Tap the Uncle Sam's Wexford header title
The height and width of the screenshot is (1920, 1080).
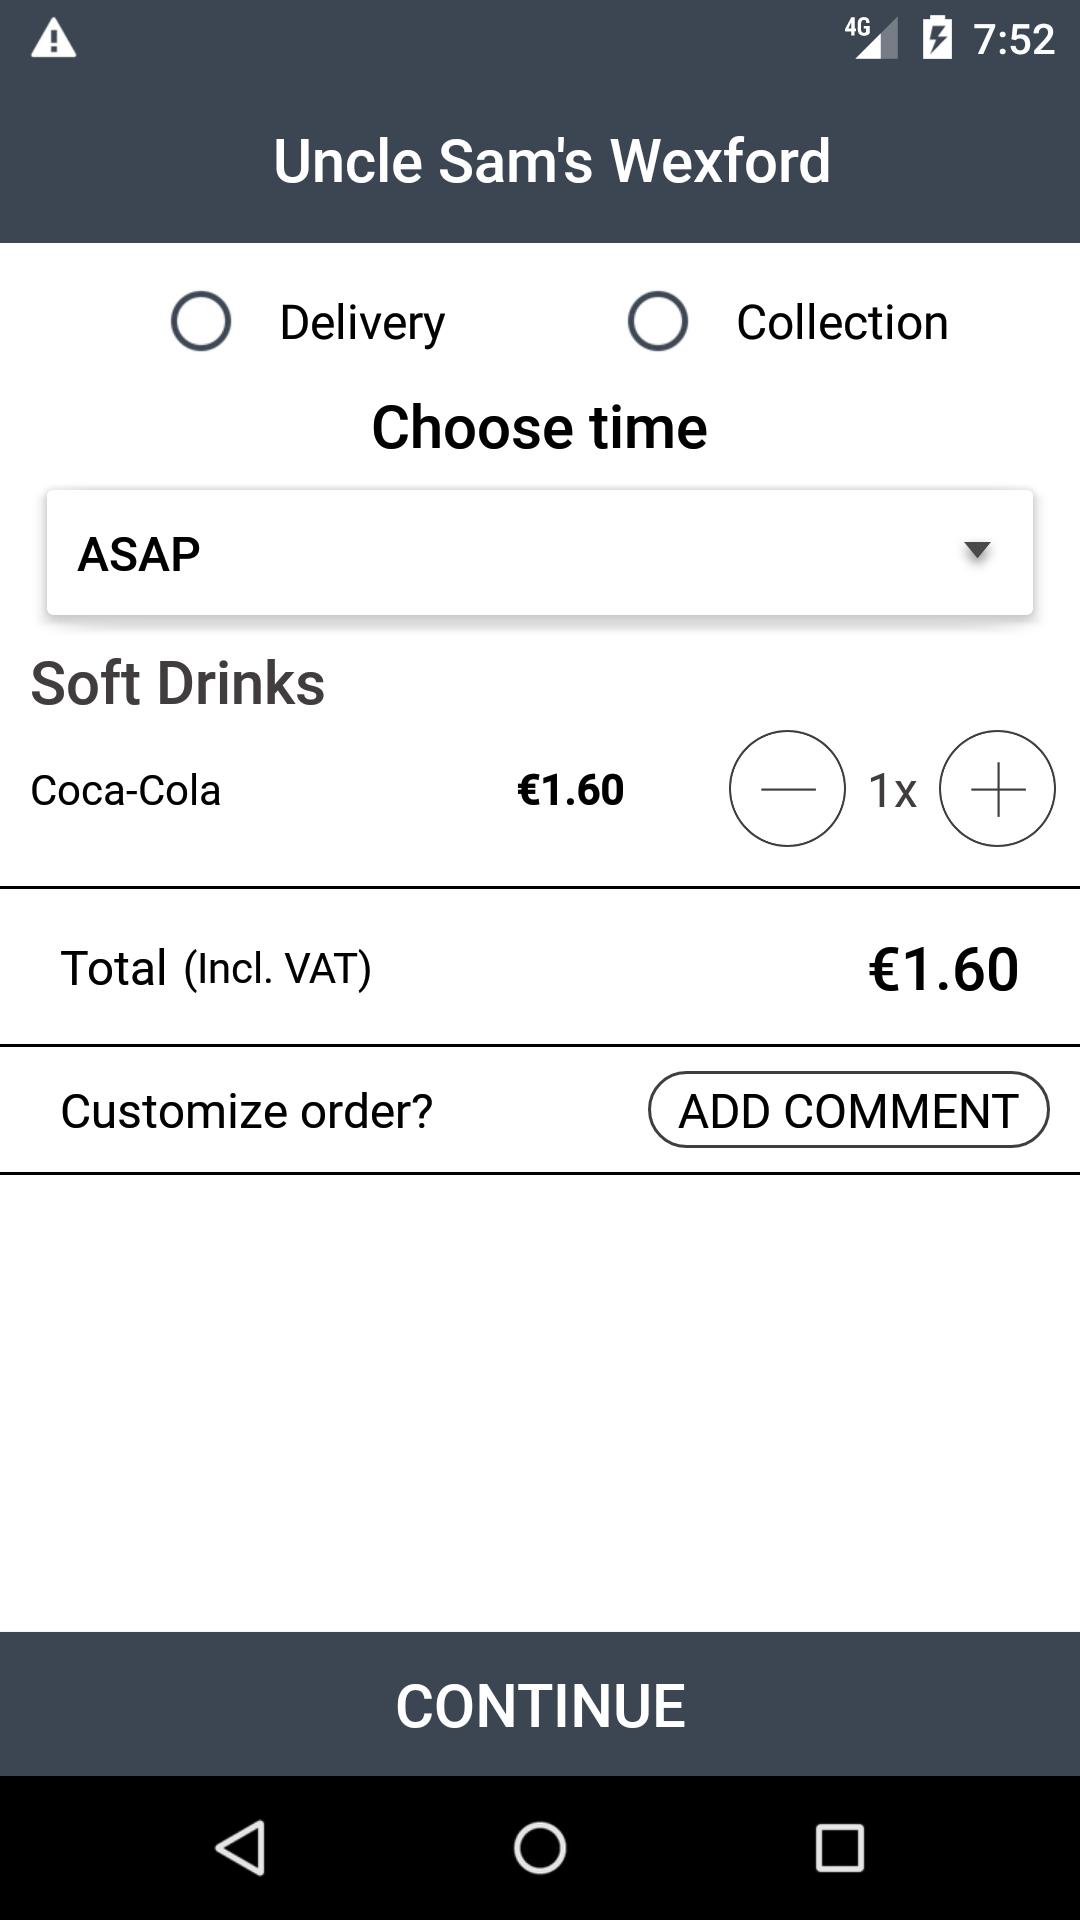coord(552,161)
